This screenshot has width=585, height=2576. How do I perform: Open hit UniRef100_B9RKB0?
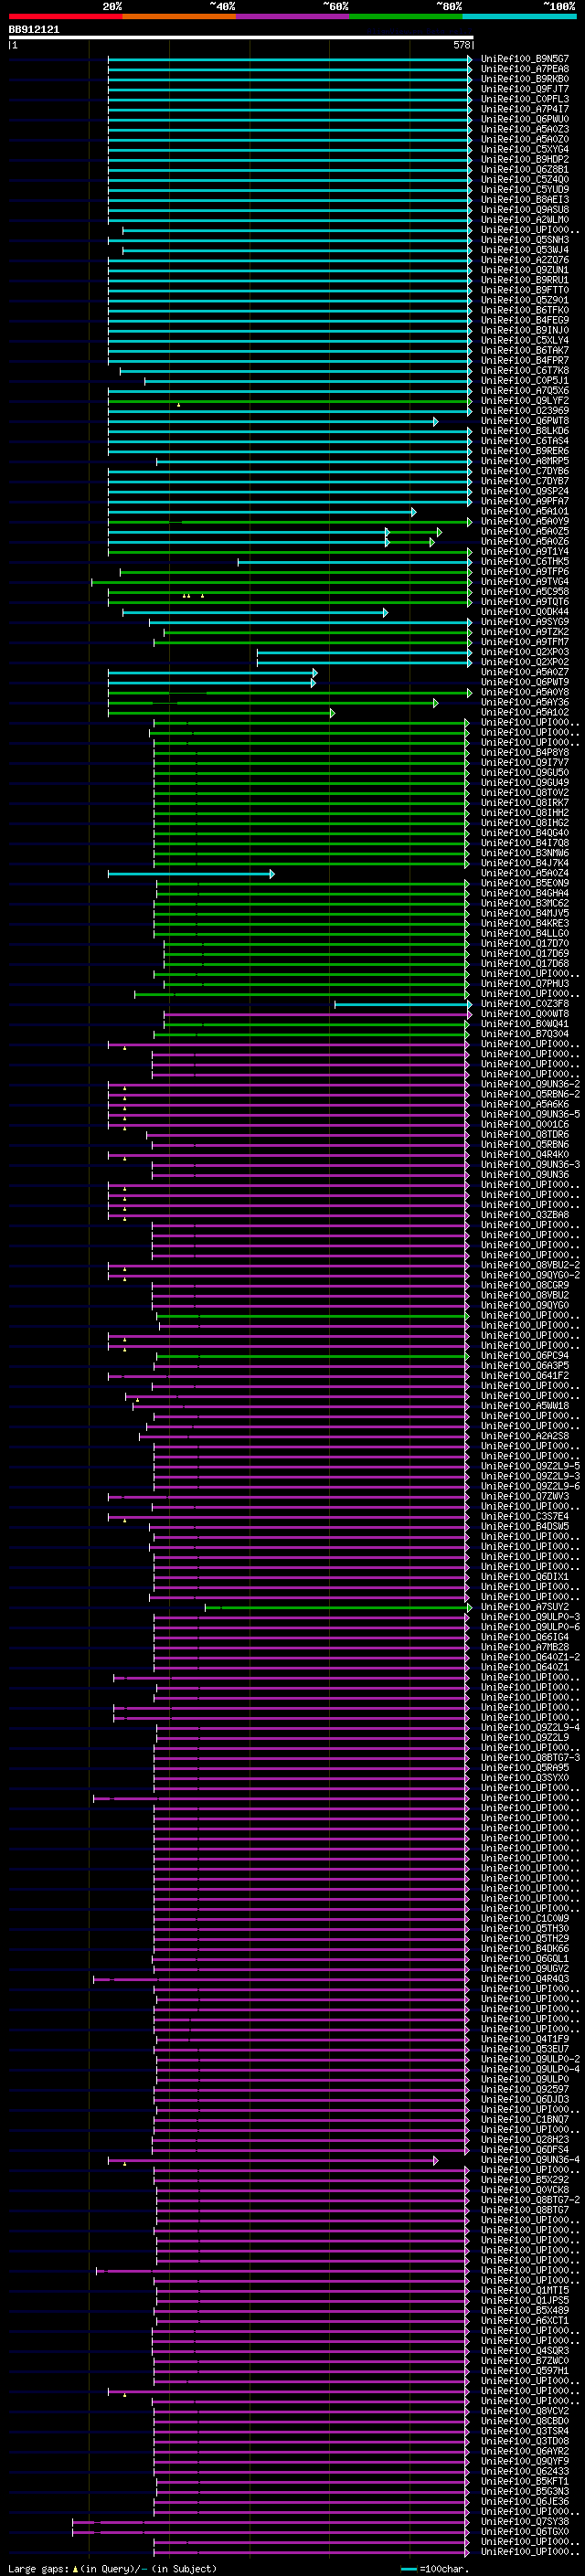pos(525,79)
